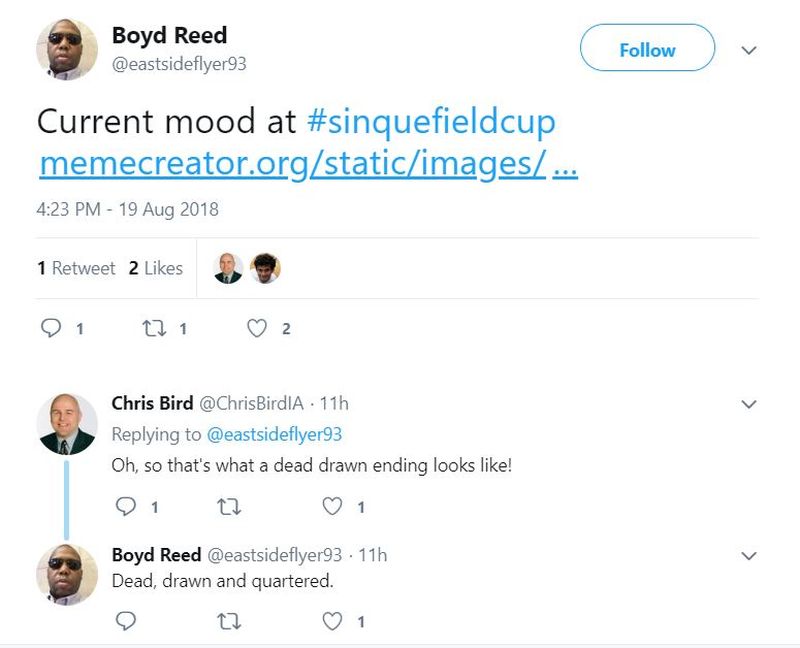Reply to the Dead, drawn and quartered tweet

126,621
